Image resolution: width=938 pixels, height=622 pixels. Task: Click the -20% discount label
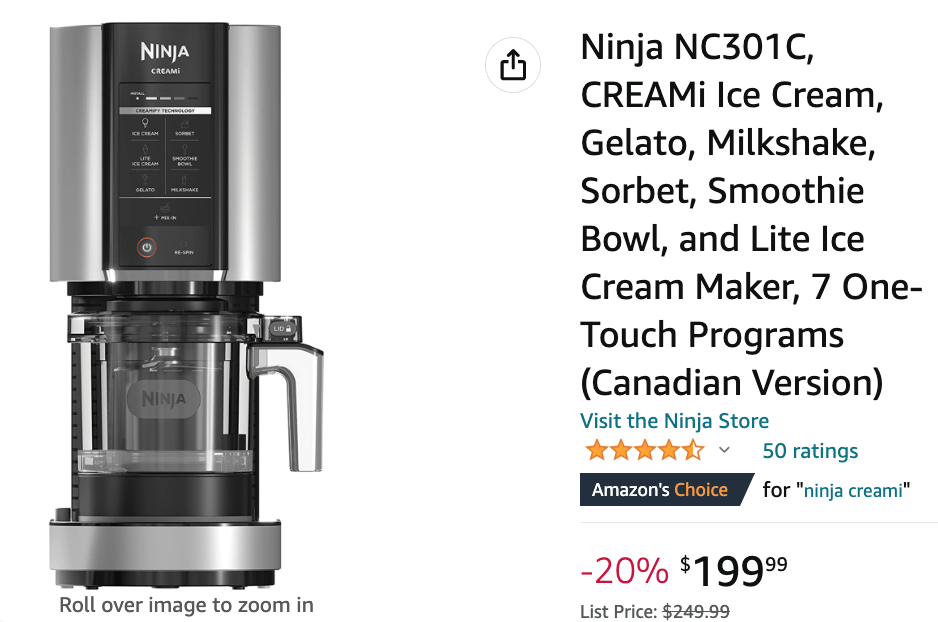click(x=625, y=570)
